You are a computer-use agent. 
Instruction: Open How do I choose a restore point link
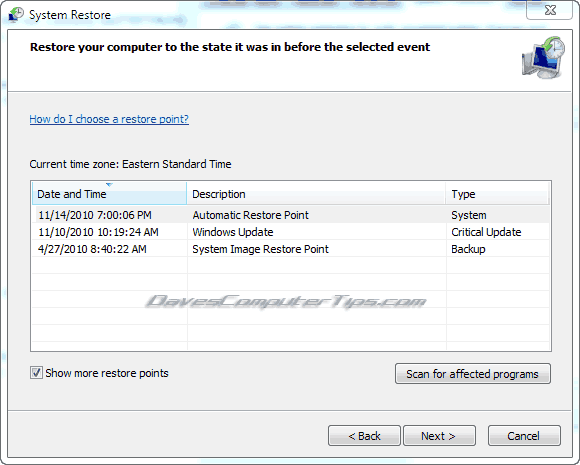click(x=109, y=119)
